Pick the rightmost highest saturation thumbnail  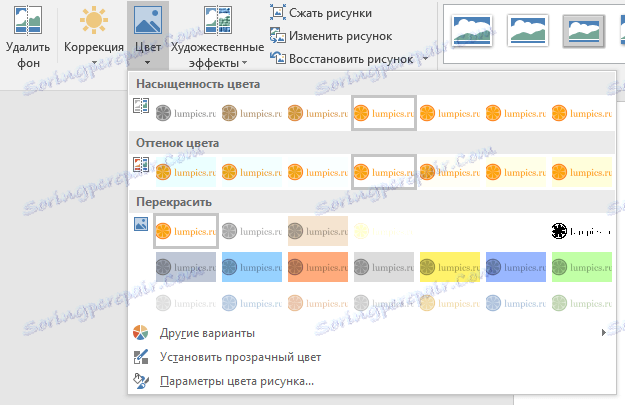coord(582,113)
